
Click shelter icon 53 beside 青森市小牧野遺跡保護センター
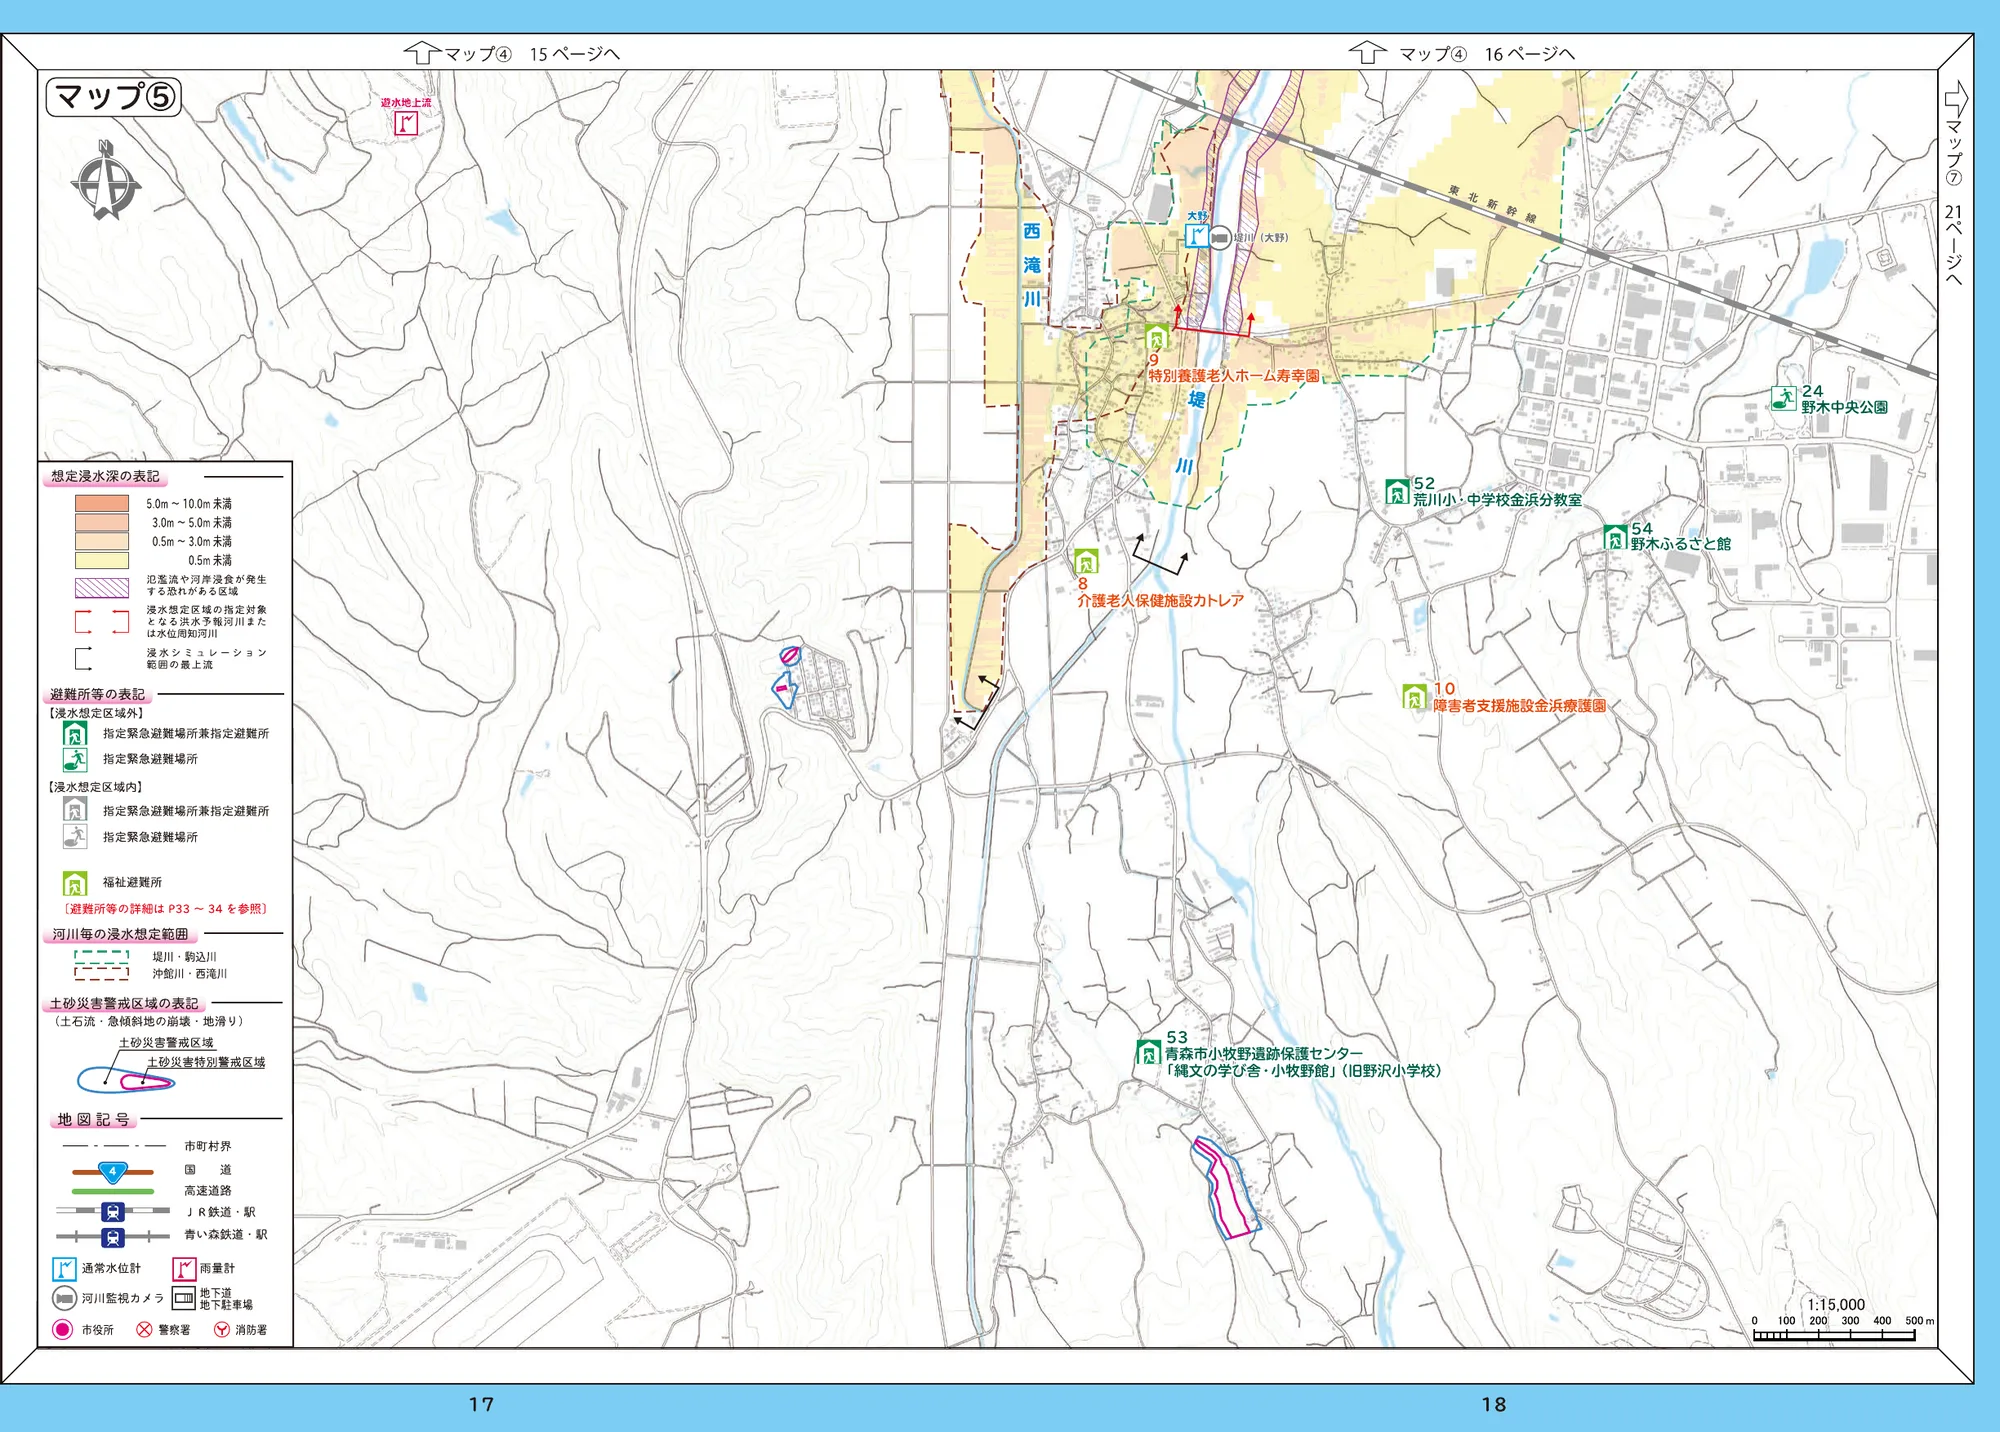point(1149,1053)
